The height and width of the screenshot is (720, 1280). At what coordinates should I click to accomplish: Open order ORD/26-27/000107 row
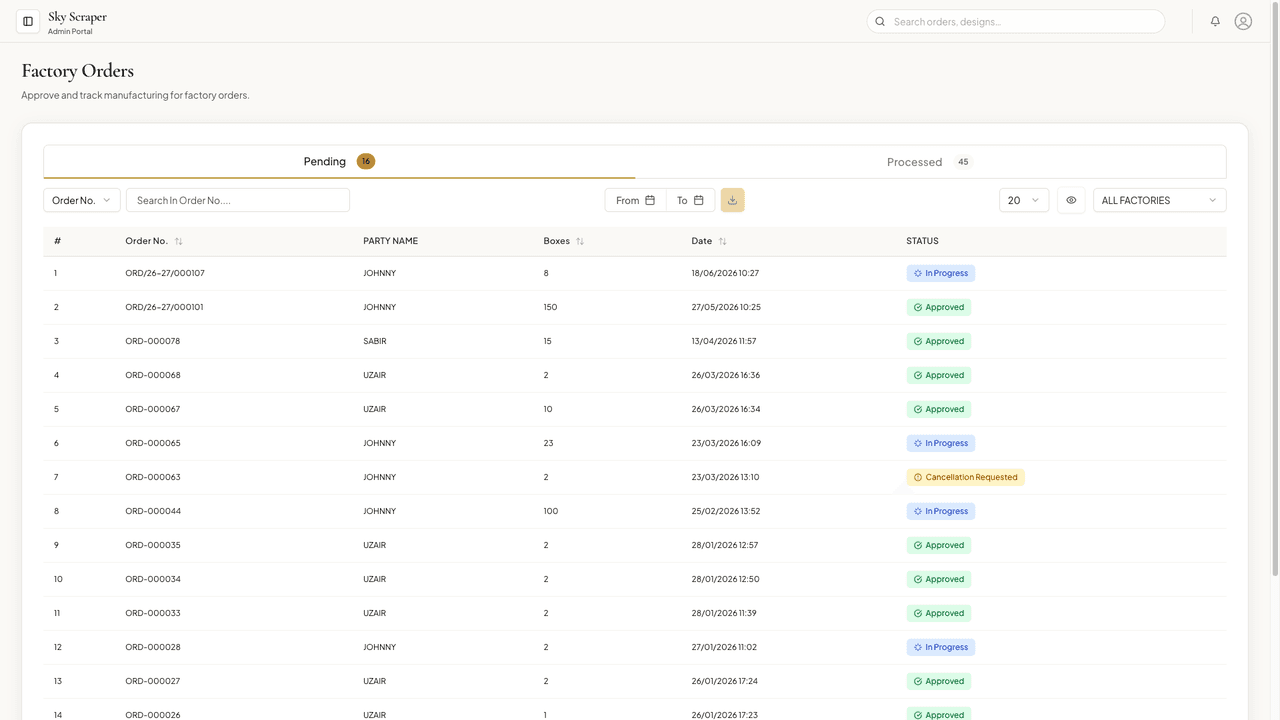635,273
